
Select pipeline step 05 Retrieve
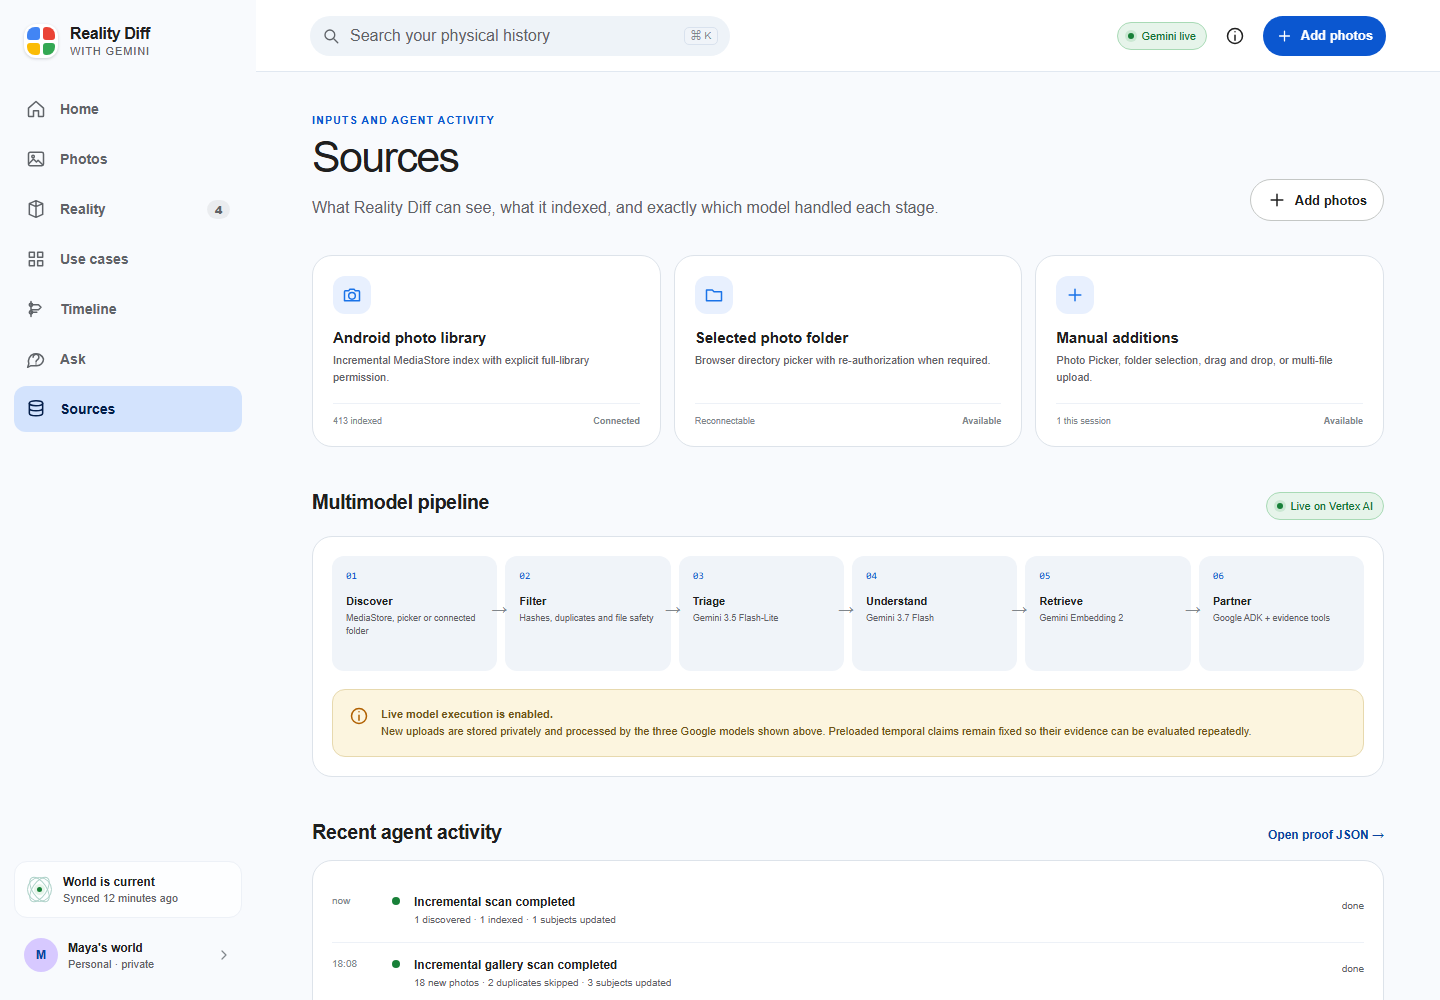click(1108, 613)
